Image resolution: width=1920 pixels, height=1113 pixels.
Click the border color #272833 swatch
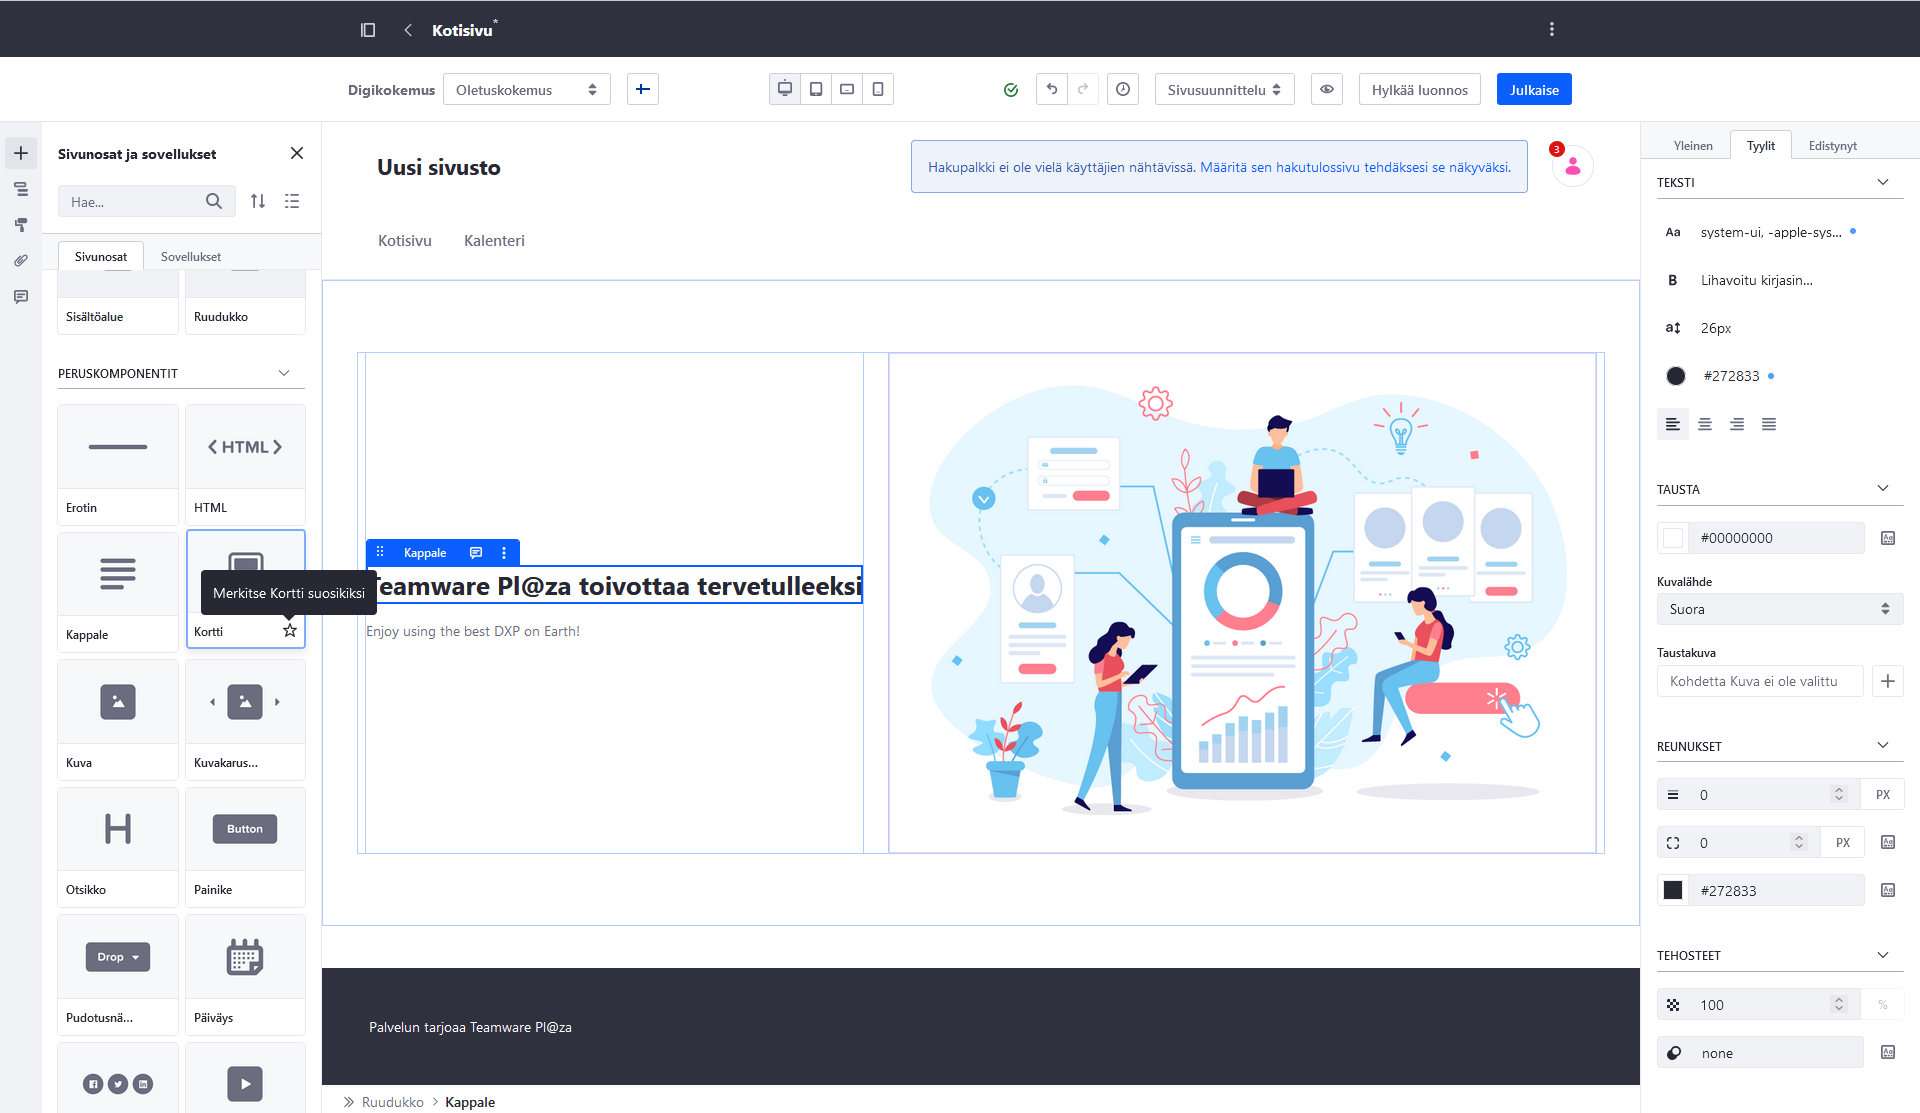[1673, 890]
